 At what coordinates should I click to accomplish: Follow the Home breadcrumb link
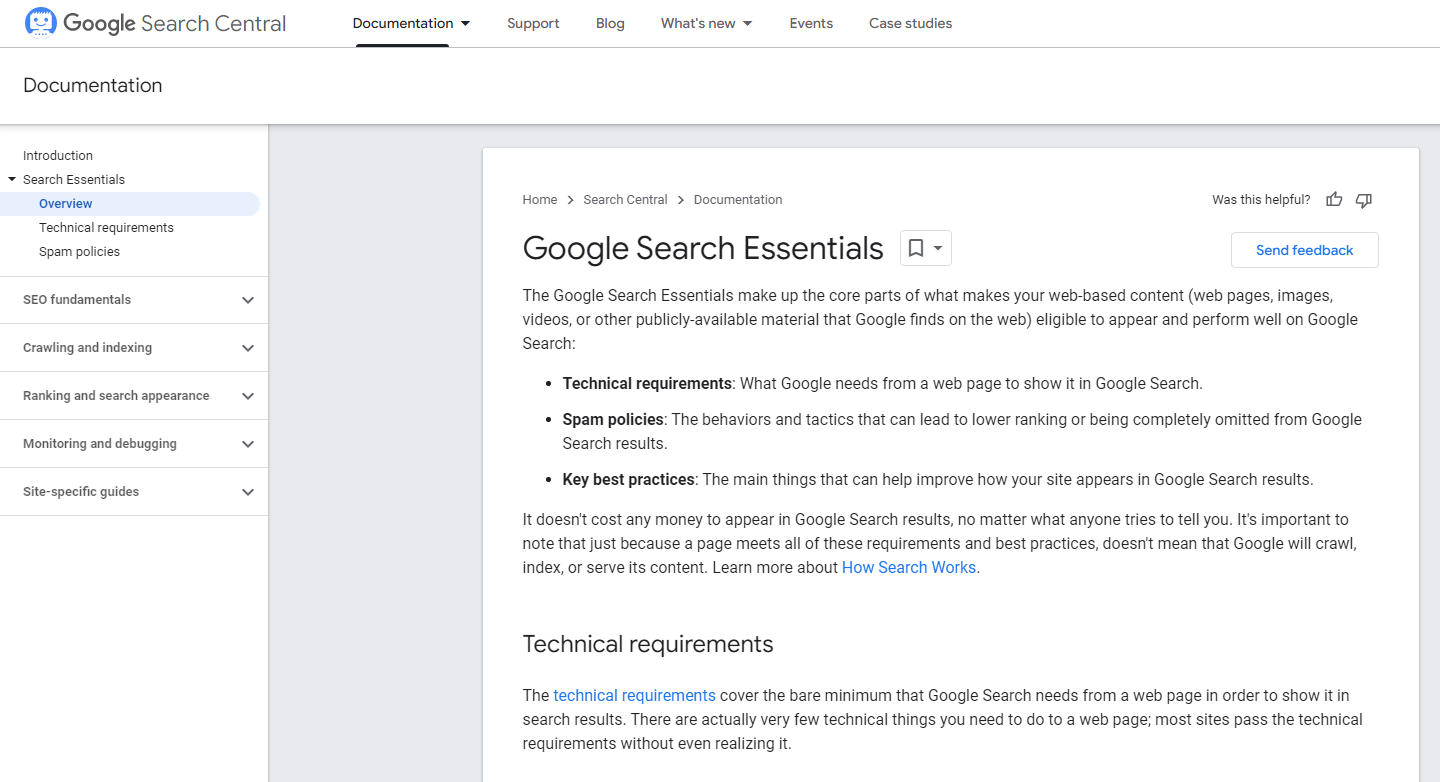[539, 200]
